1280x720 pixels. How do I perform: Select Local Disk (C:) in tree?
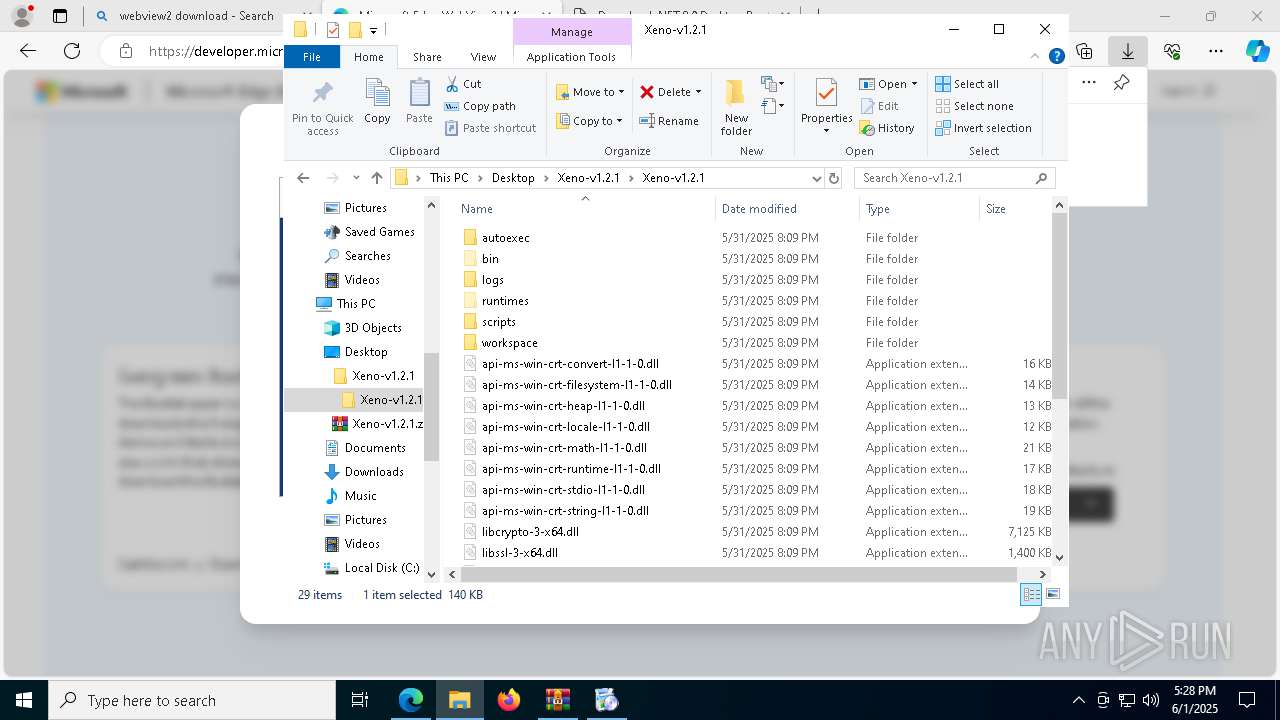(382, 568)
